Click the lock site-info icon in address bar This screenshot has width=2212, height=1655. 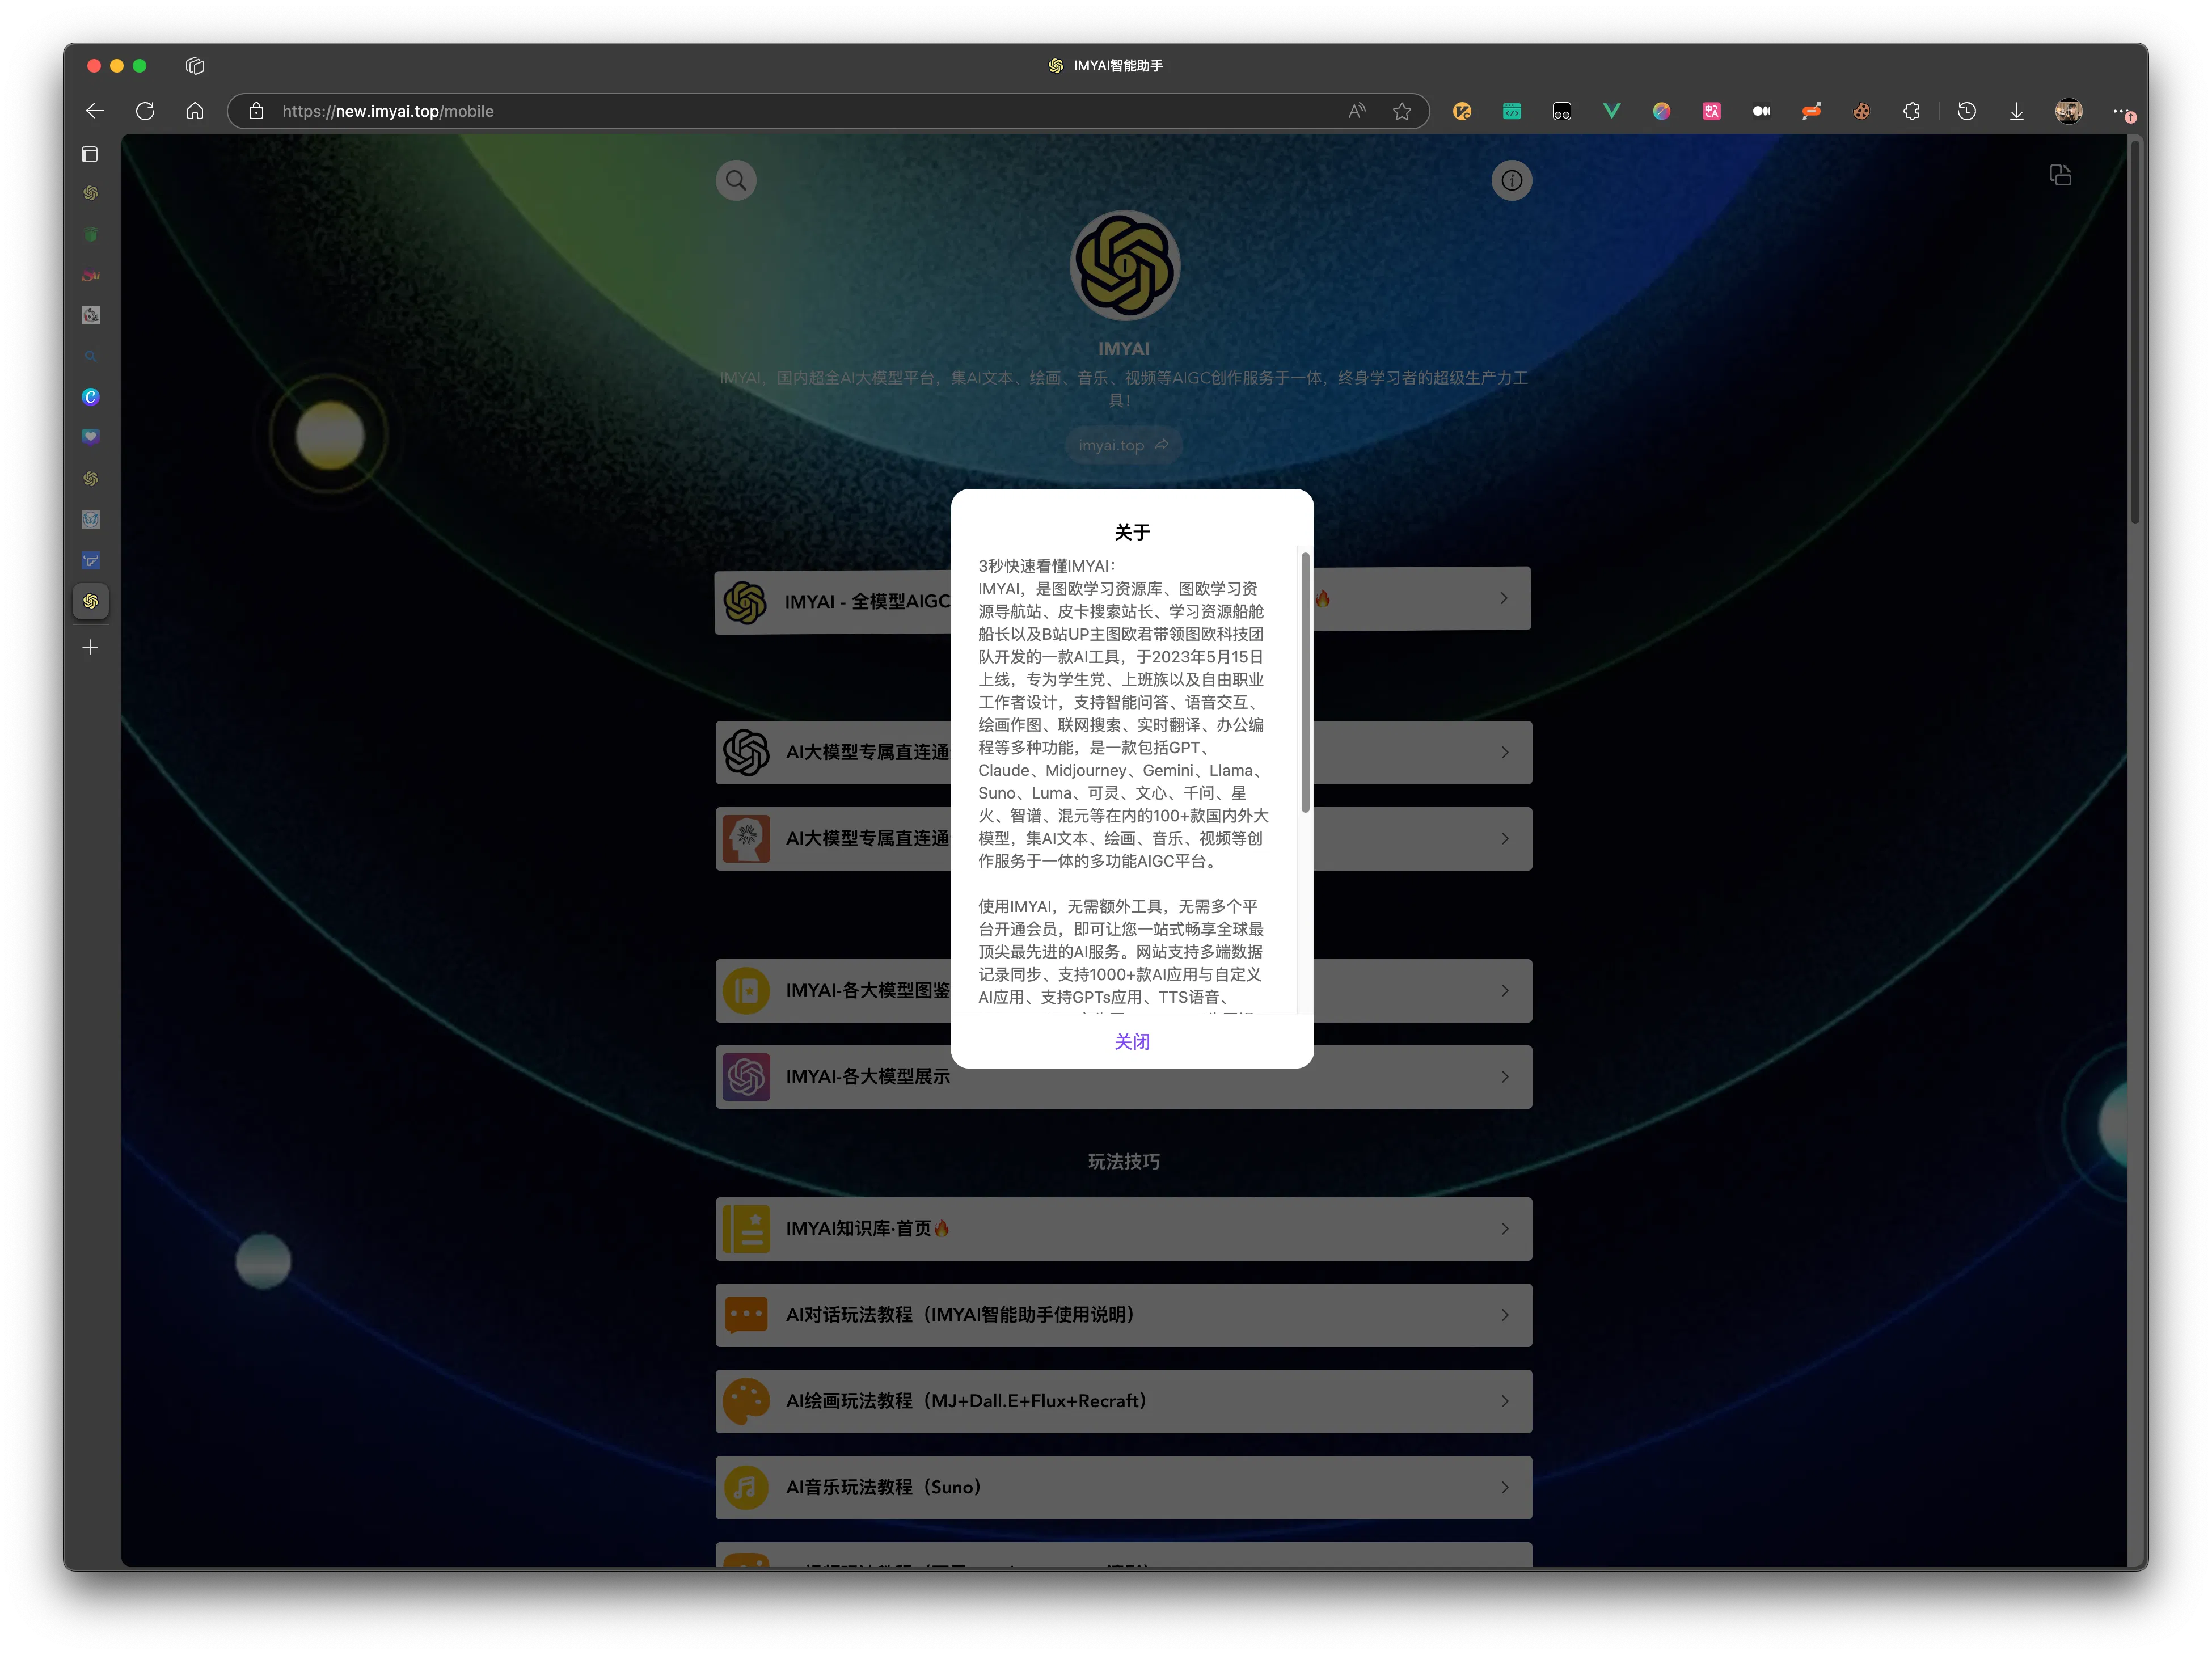[x=256, y=111]
